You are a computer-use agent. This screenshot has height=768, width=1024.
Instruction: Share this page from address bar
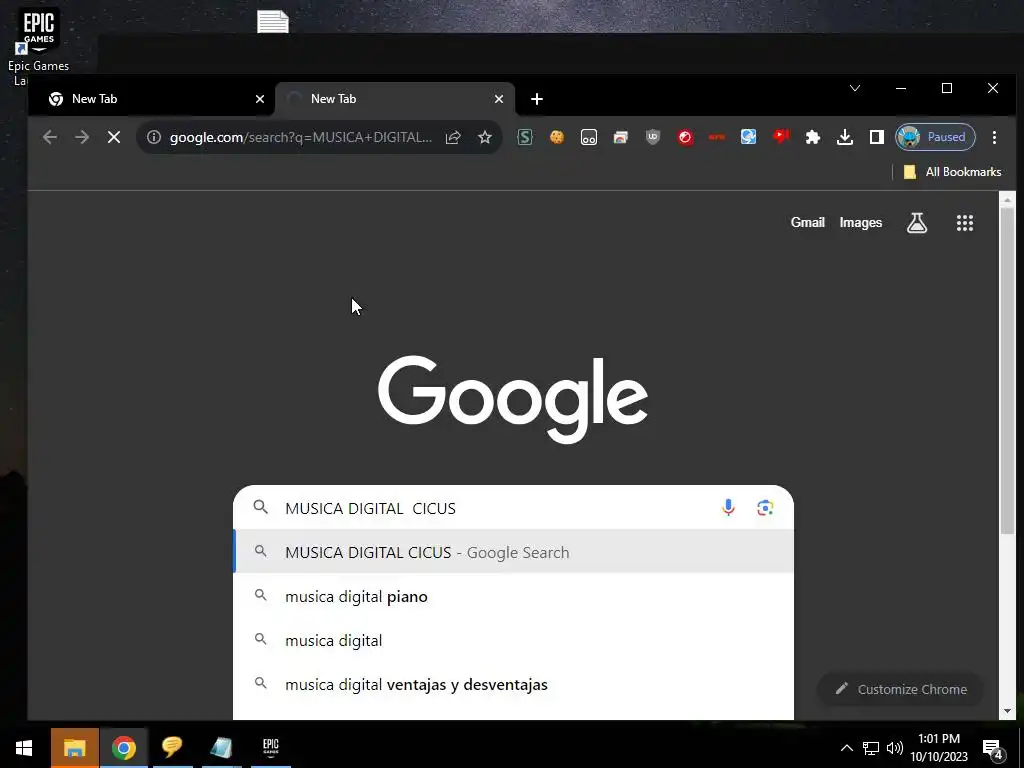pos(453,137)
